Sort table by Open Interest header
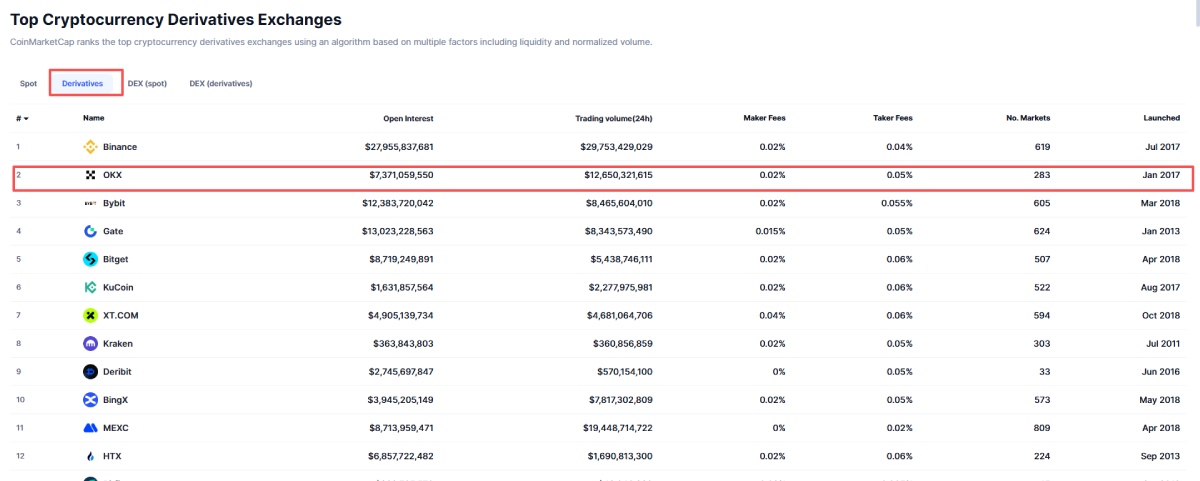Screen dimensions: 1200x481 [x=408, y=118]
